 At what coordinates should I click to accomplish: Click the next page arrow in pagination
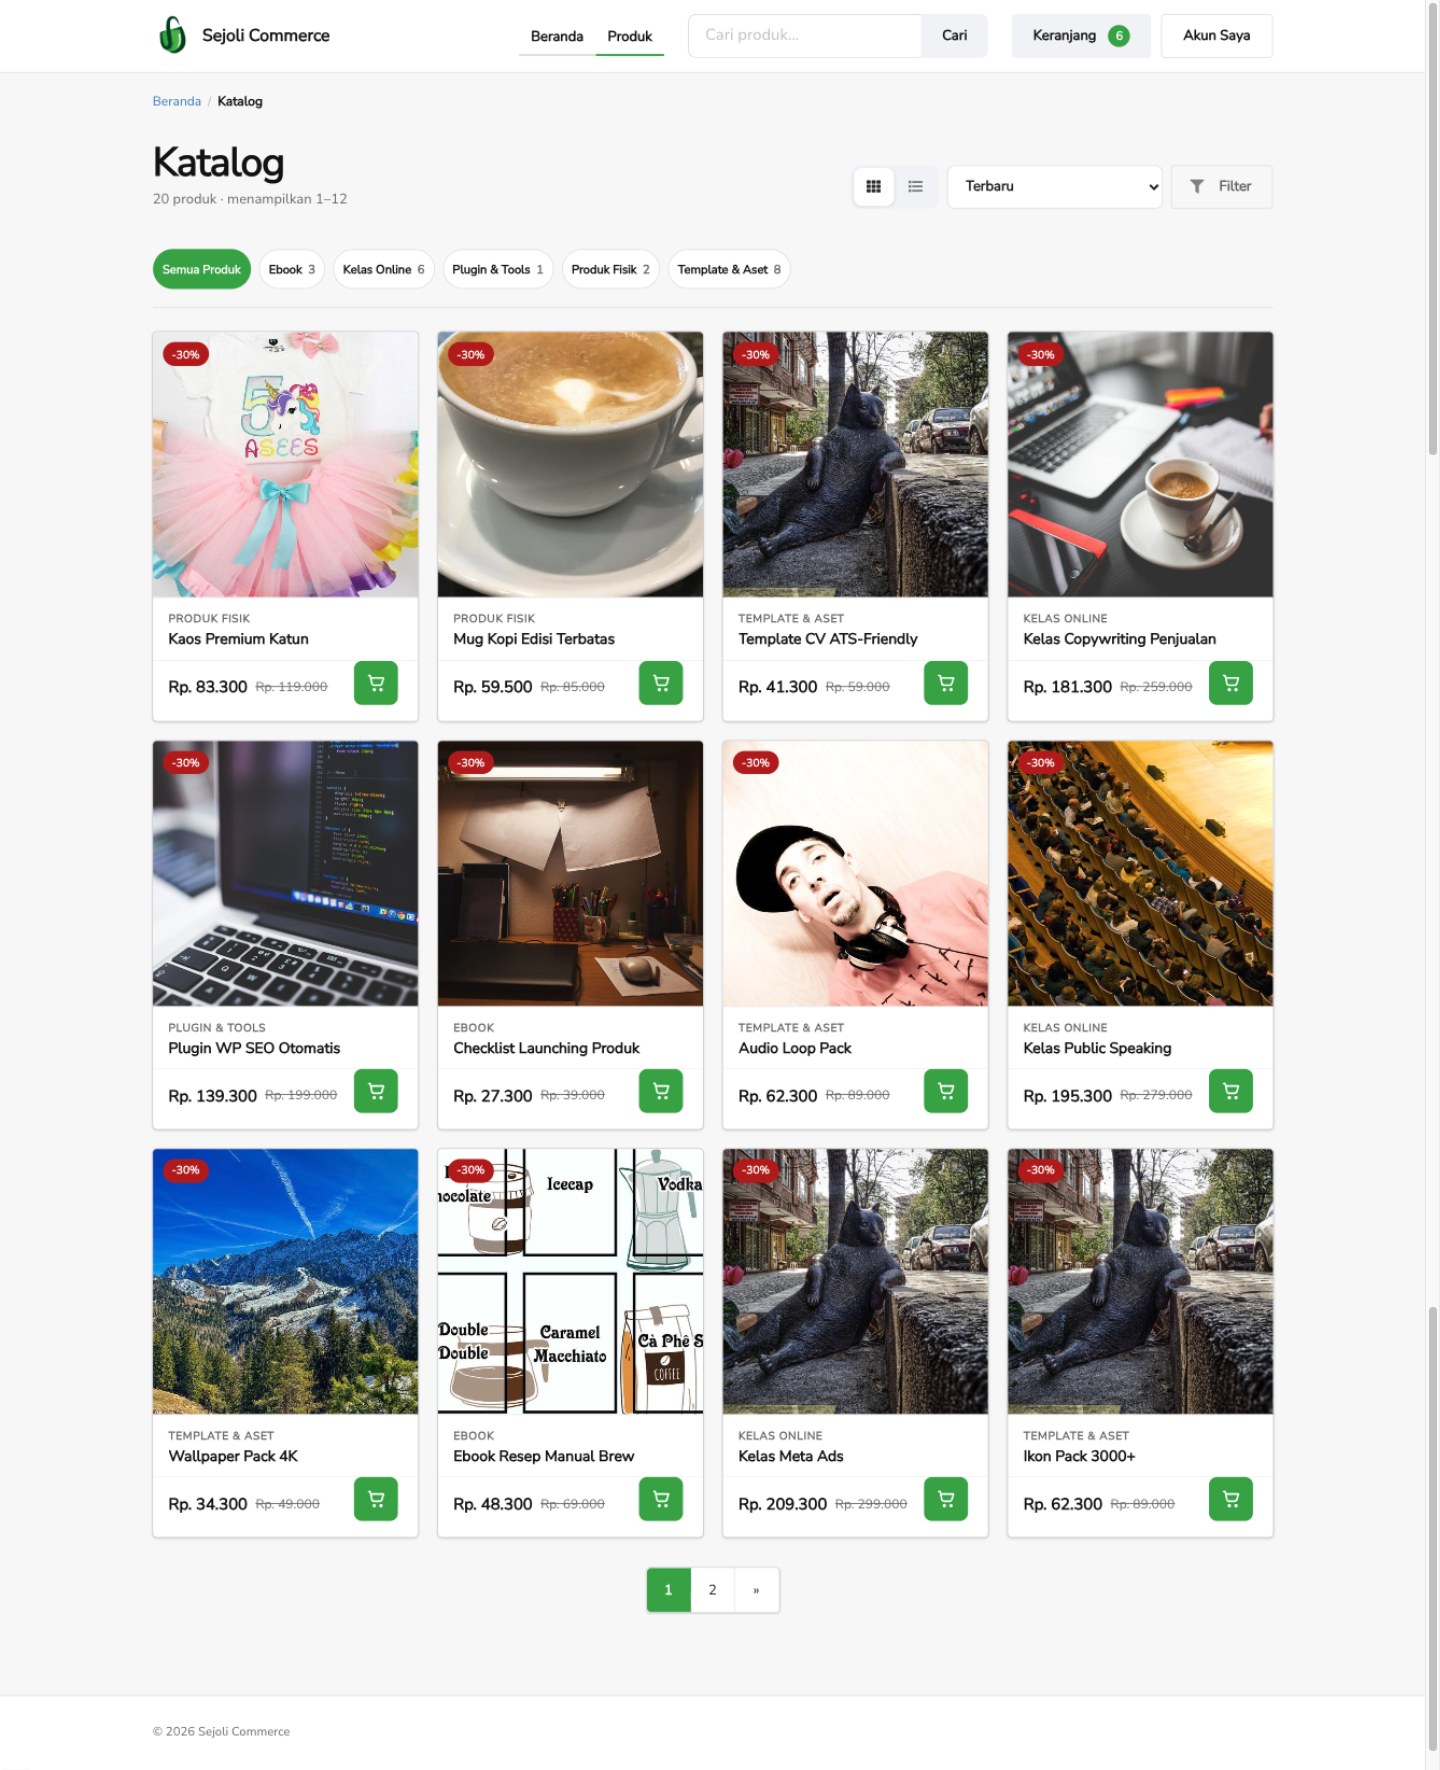(x=756, y=1589)
